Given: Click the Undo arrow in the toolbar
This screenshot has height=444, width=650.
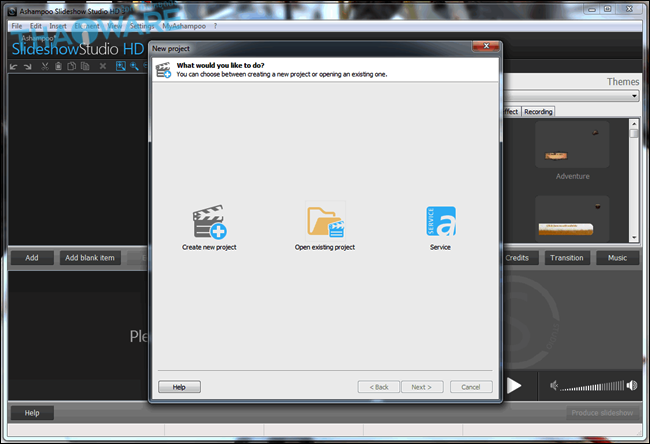Looking at the screenshot, I should click(x=14, y=66).
